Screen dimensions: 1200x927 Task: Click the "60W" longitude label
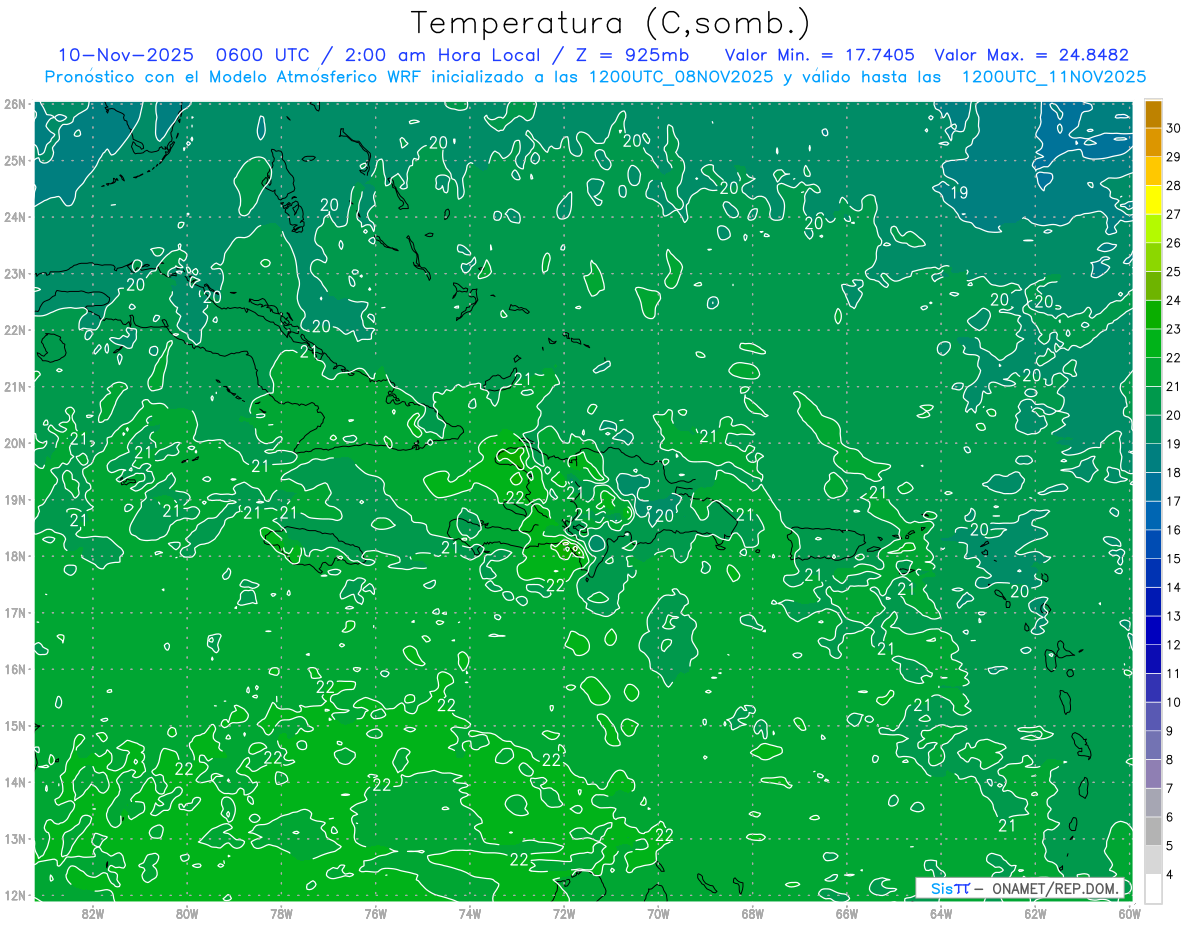pos(1129,913)
